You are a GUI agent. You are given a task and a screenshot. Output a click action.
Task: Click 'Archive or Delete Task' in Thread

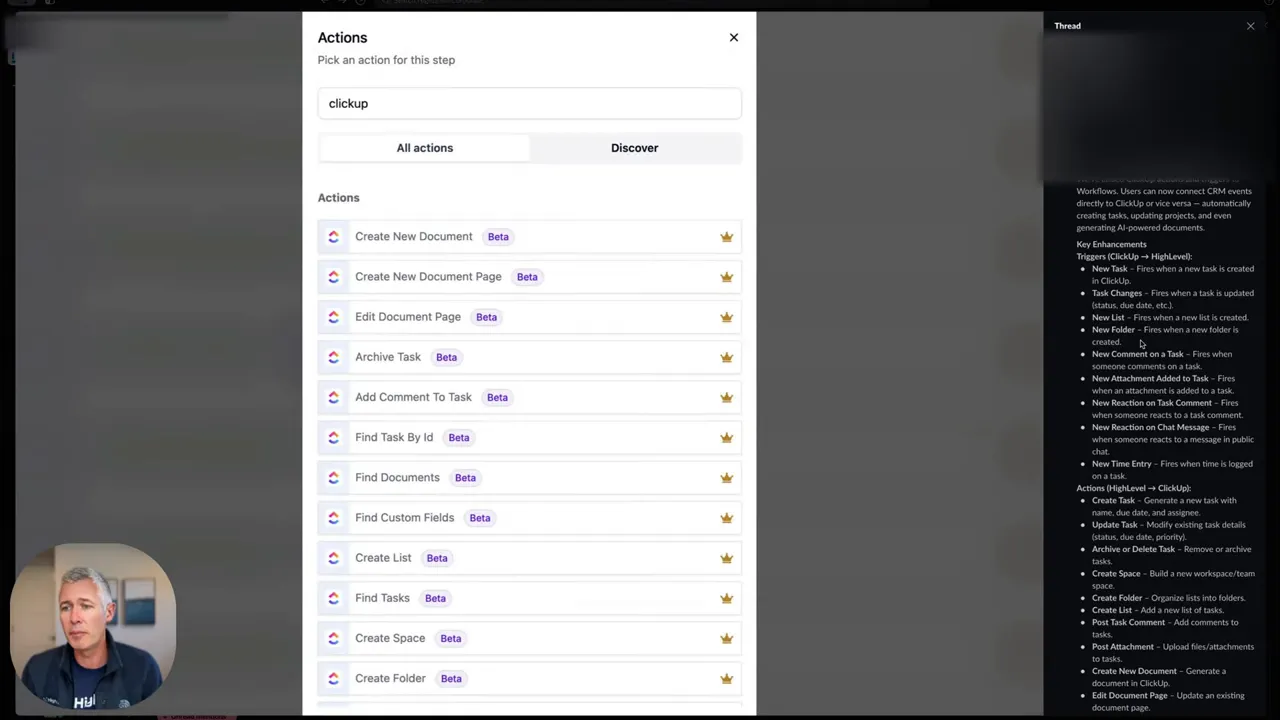(x=1134, y=549)
